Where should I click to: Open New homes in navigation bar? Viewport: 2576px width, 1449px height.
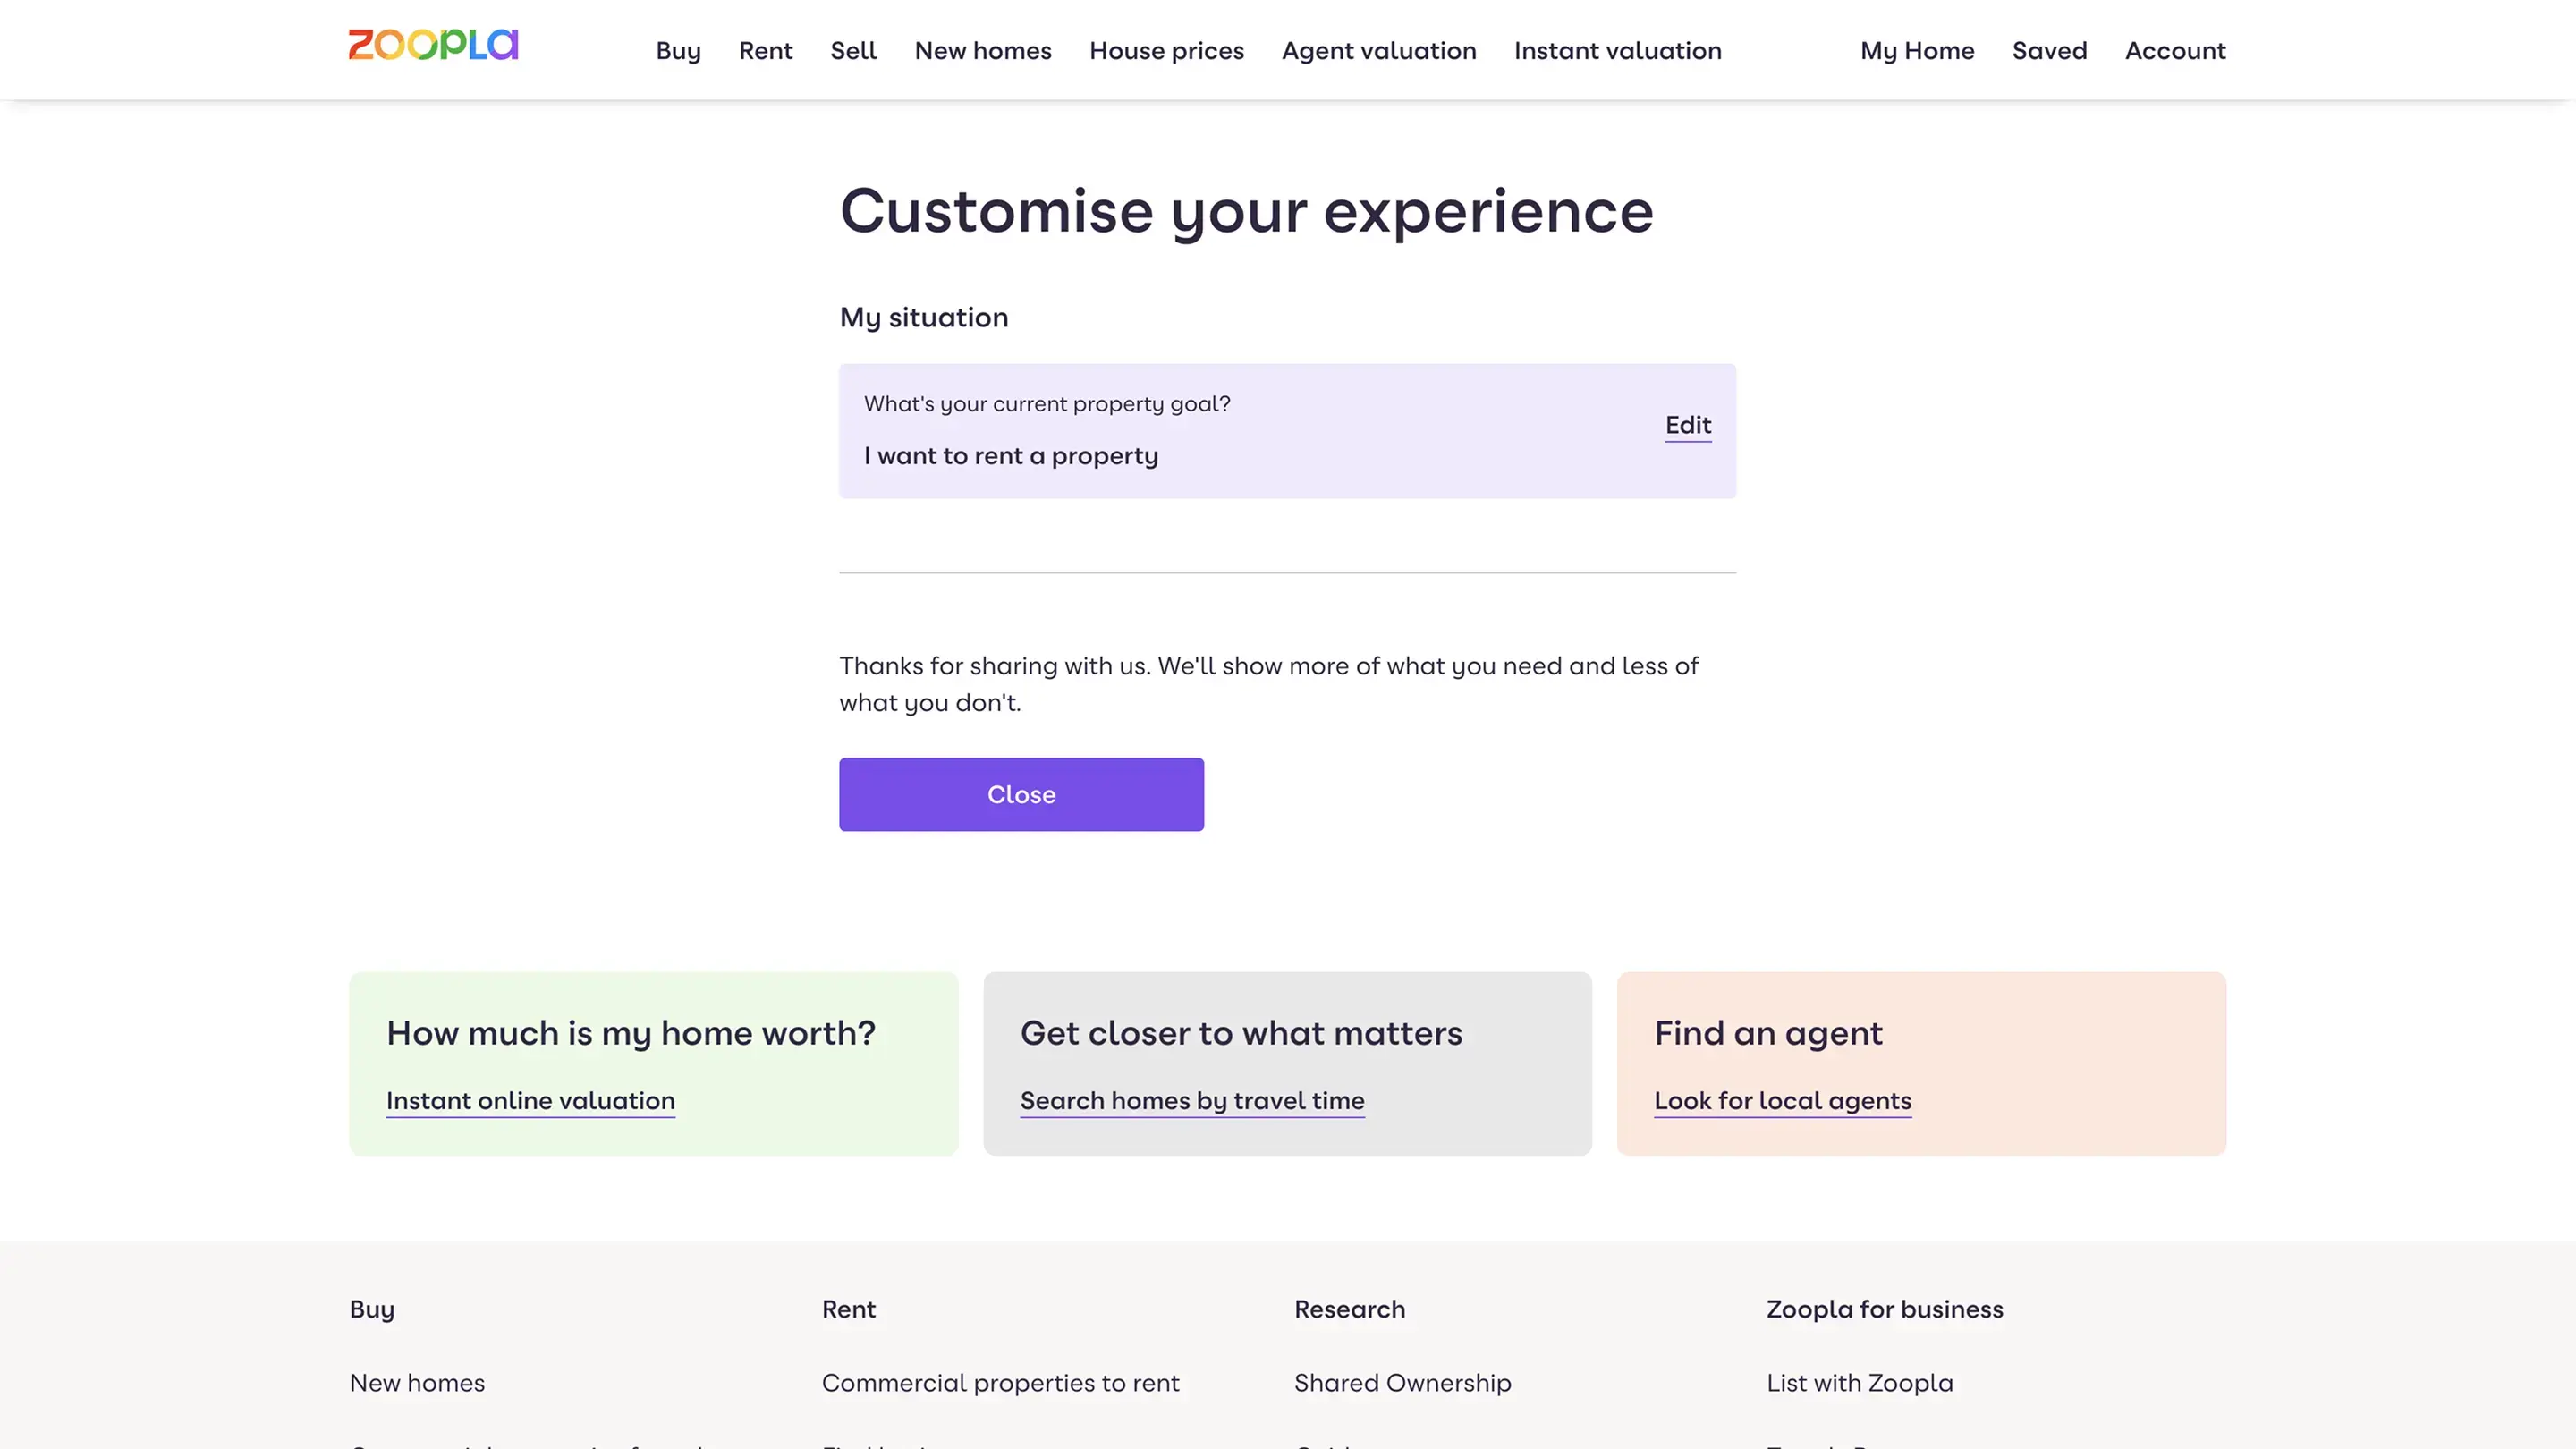[x=983, y=51]
